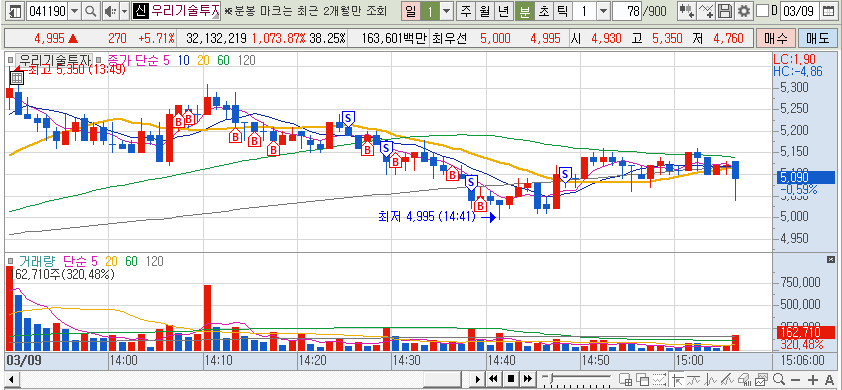Click the blue 10 moving average label

point(183,60)
